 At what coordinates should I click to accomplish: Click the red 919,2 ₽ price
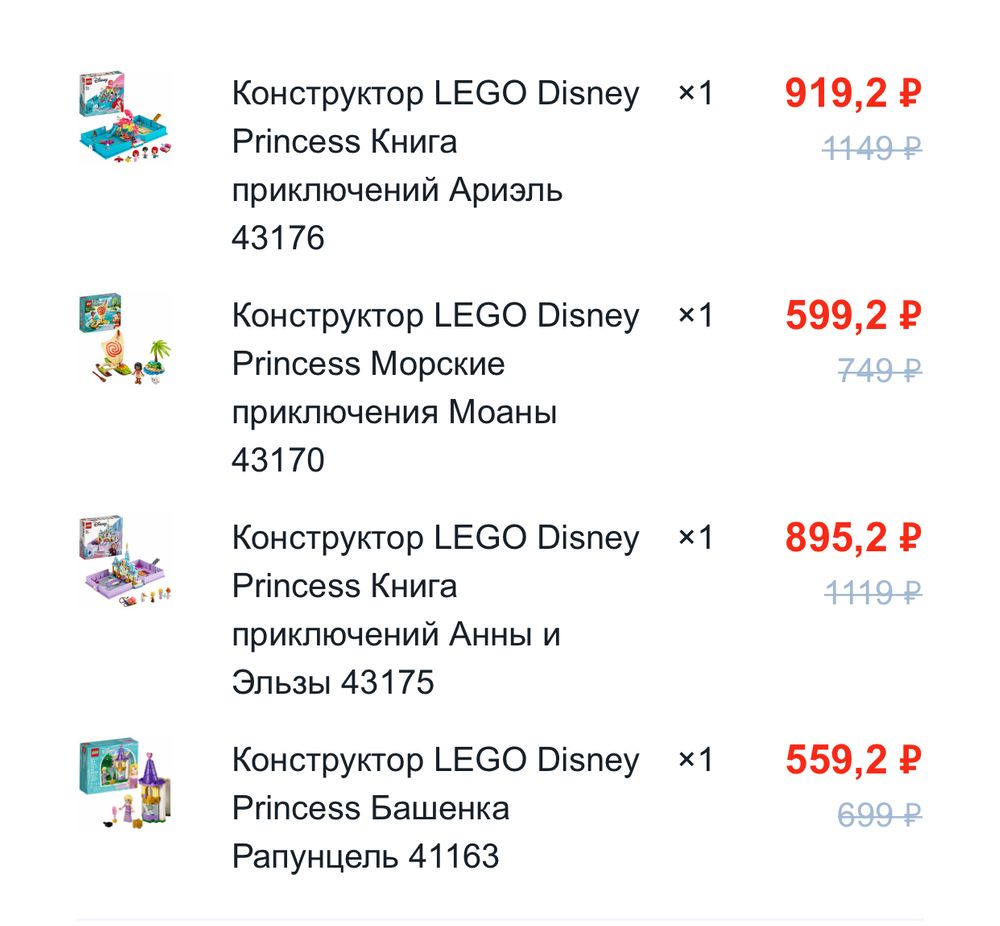852,94
